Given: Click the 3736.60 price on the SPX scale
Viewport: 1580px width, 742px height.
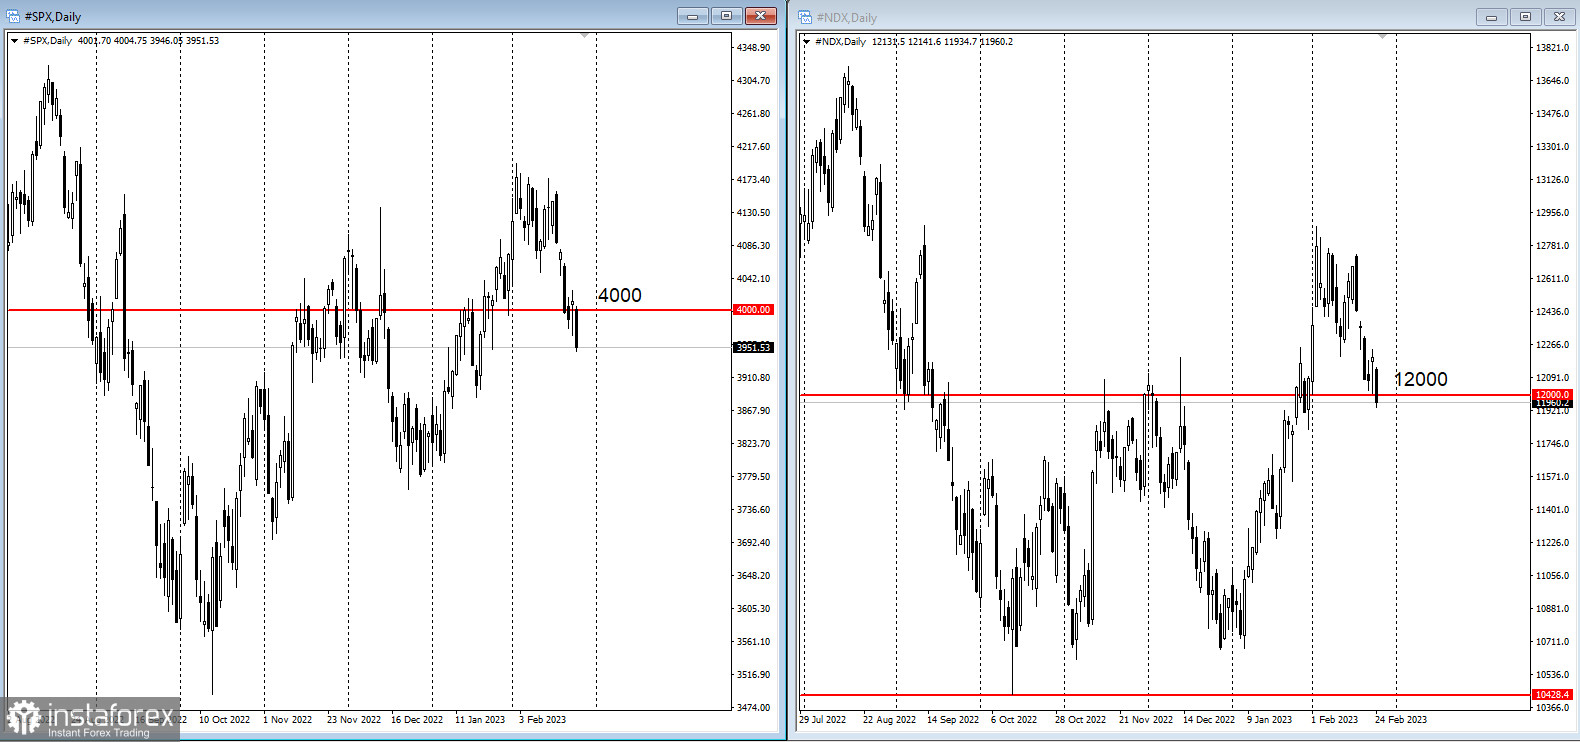Looking at the screenshot, I should [x=753, y=510].
